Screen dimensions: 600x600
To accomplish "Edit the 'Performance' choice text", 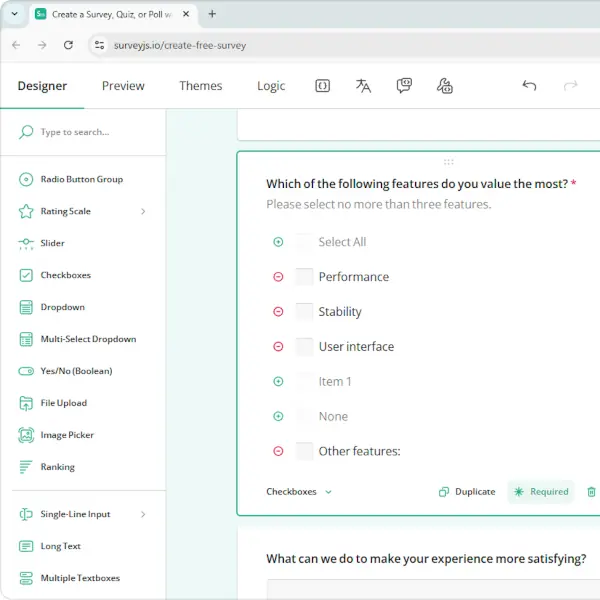I will point(354,277).
